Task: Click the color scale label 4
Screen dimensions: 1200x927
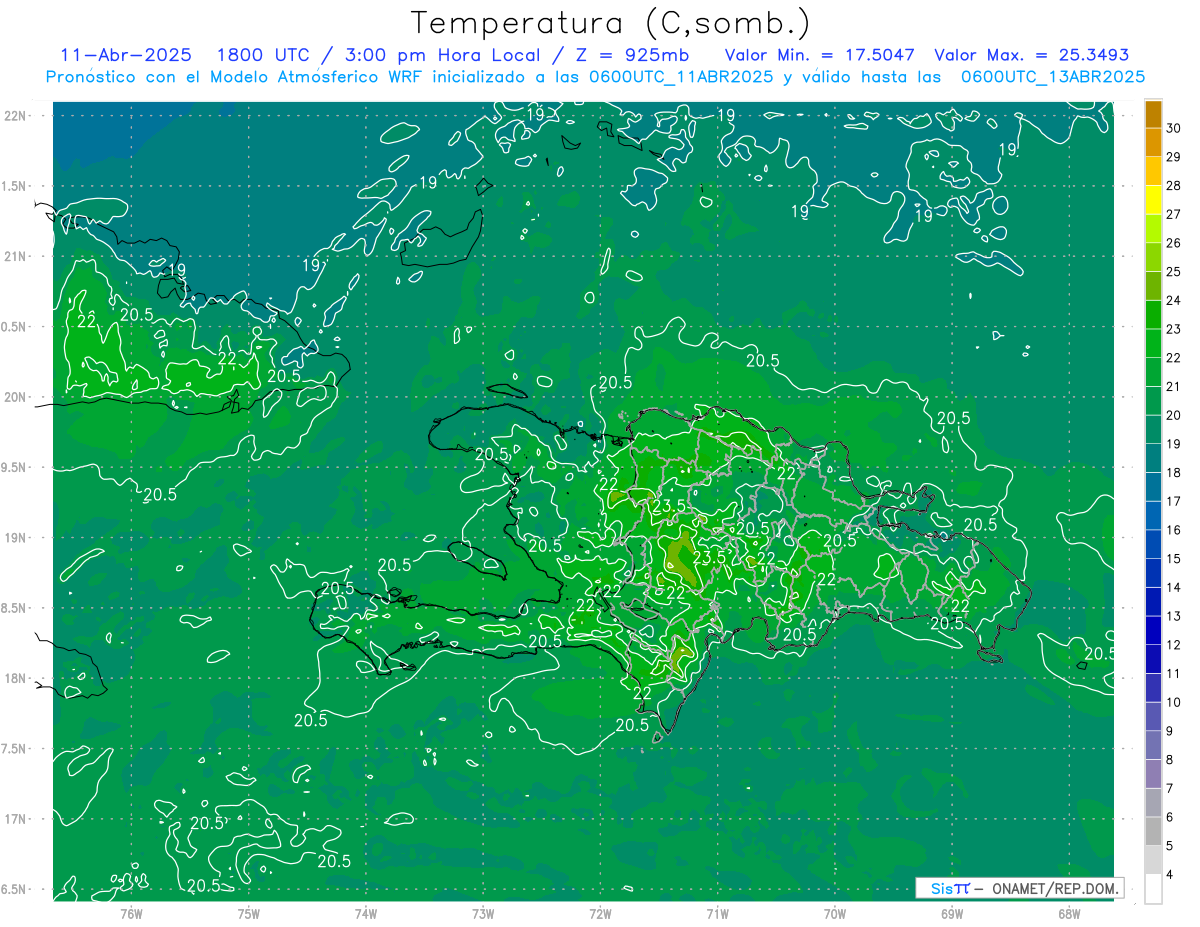Action: 1171,875
